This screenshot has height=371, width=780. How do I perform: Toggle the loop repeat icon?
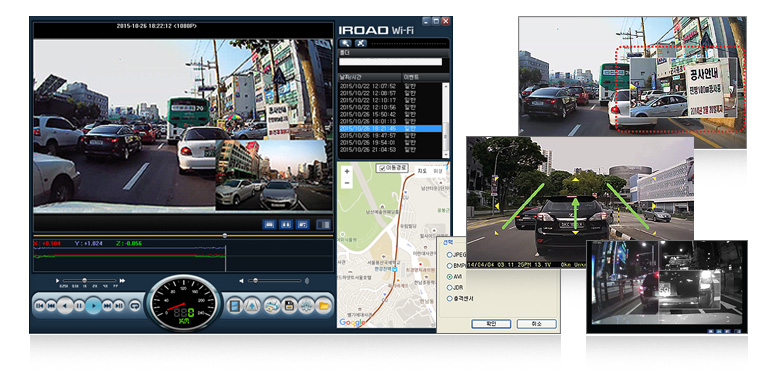(x=135, y=306)
